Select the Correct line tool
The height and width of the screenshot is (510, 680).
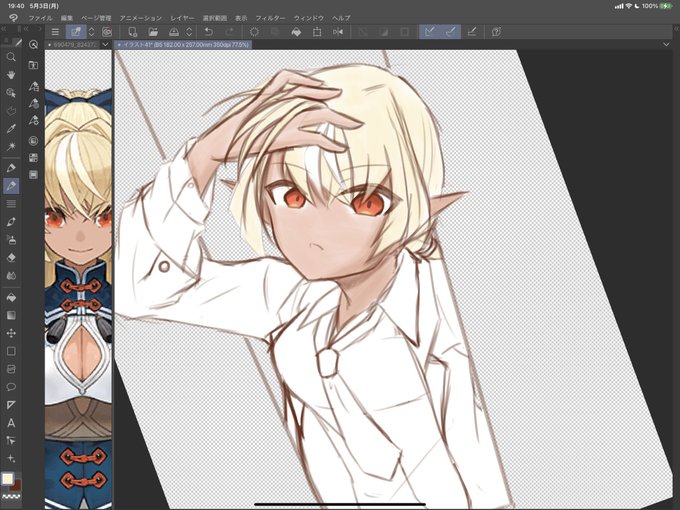point(11,441)
